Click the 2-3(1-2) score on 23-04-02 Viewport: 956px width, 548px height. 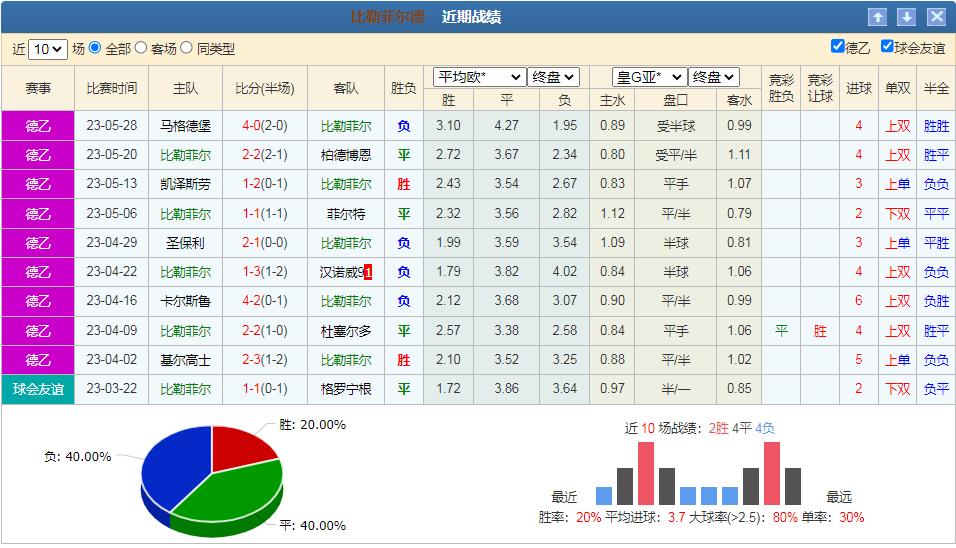pyautogui.click(x=265, y=360)
